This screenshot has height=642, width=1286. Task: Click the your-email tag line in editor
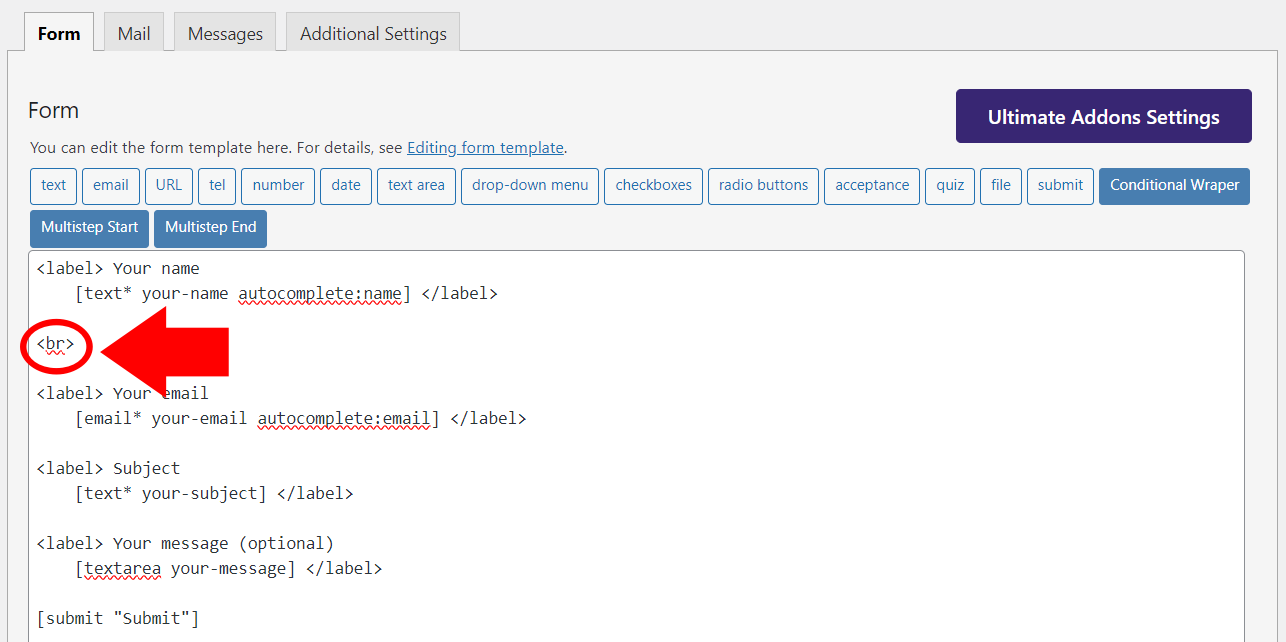[300, 419]
